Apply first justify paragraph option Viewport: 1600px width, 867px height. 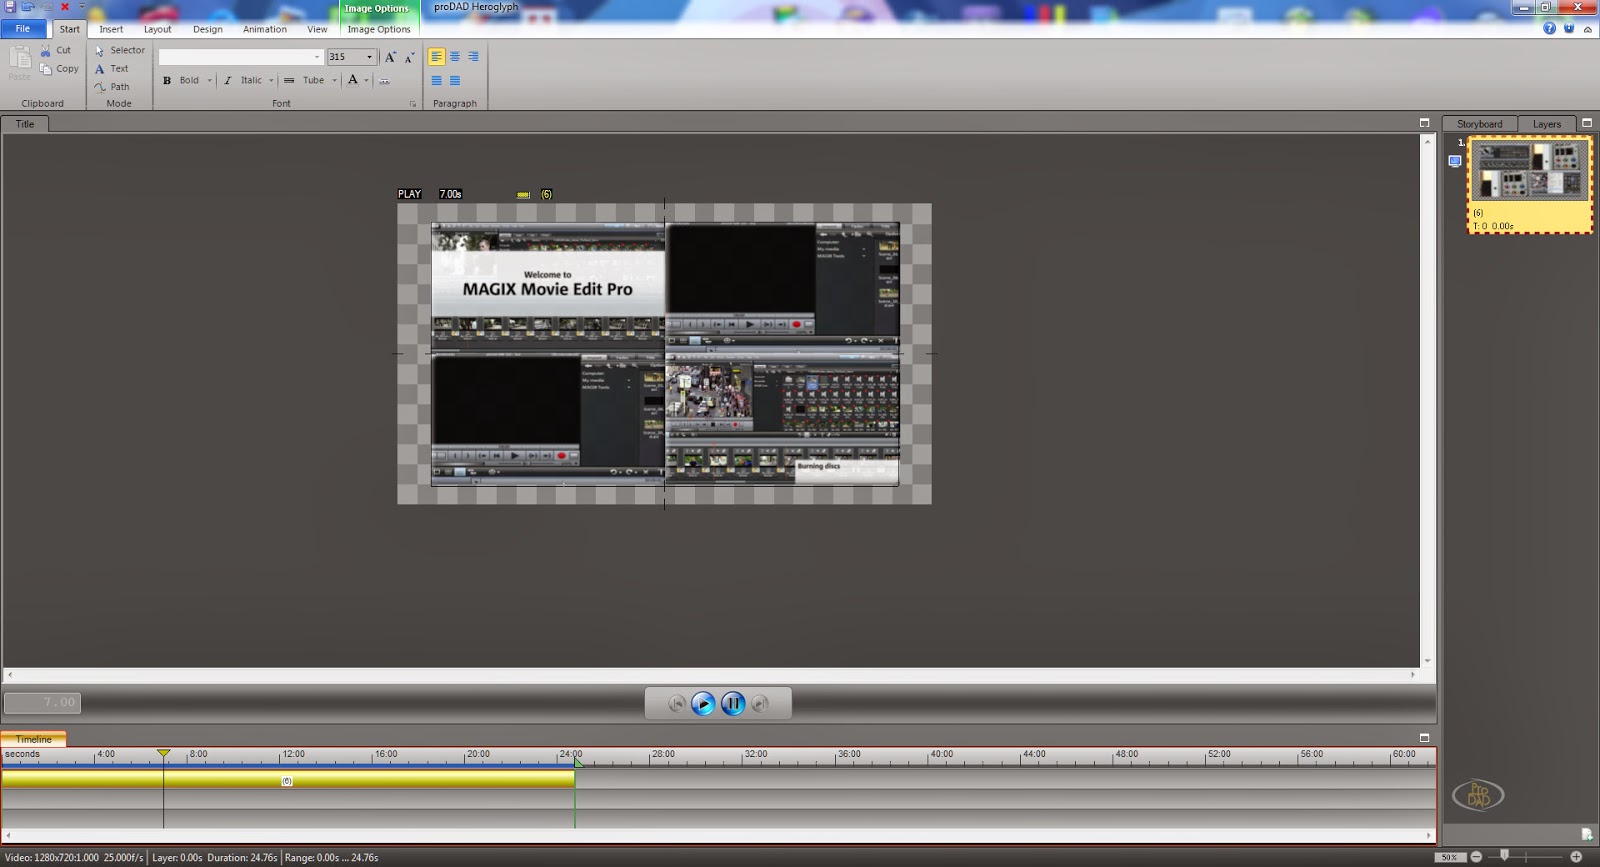(x=436, y=80)
